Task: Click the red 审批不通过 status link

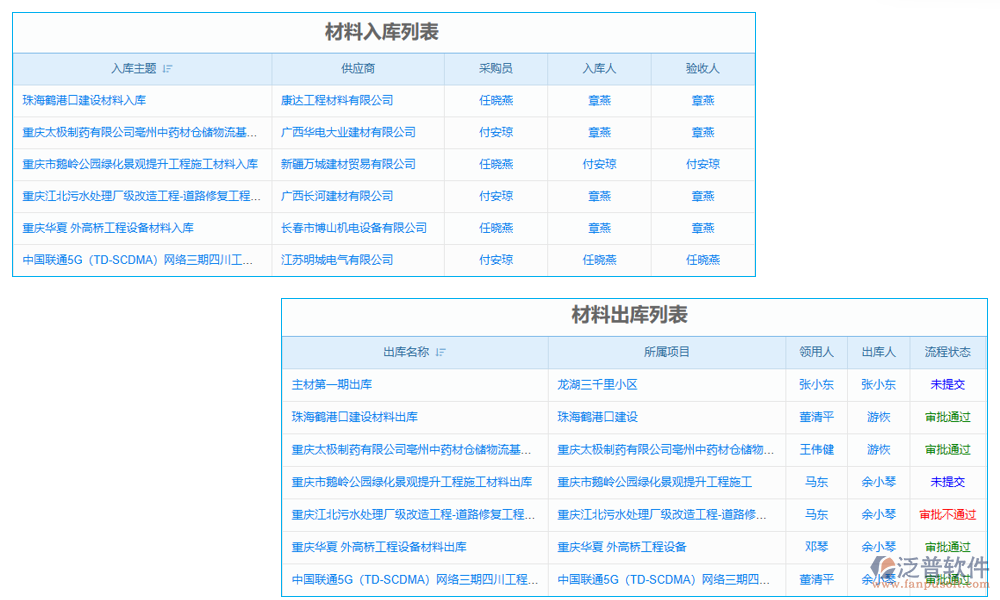Action: (x=947, y=514)
